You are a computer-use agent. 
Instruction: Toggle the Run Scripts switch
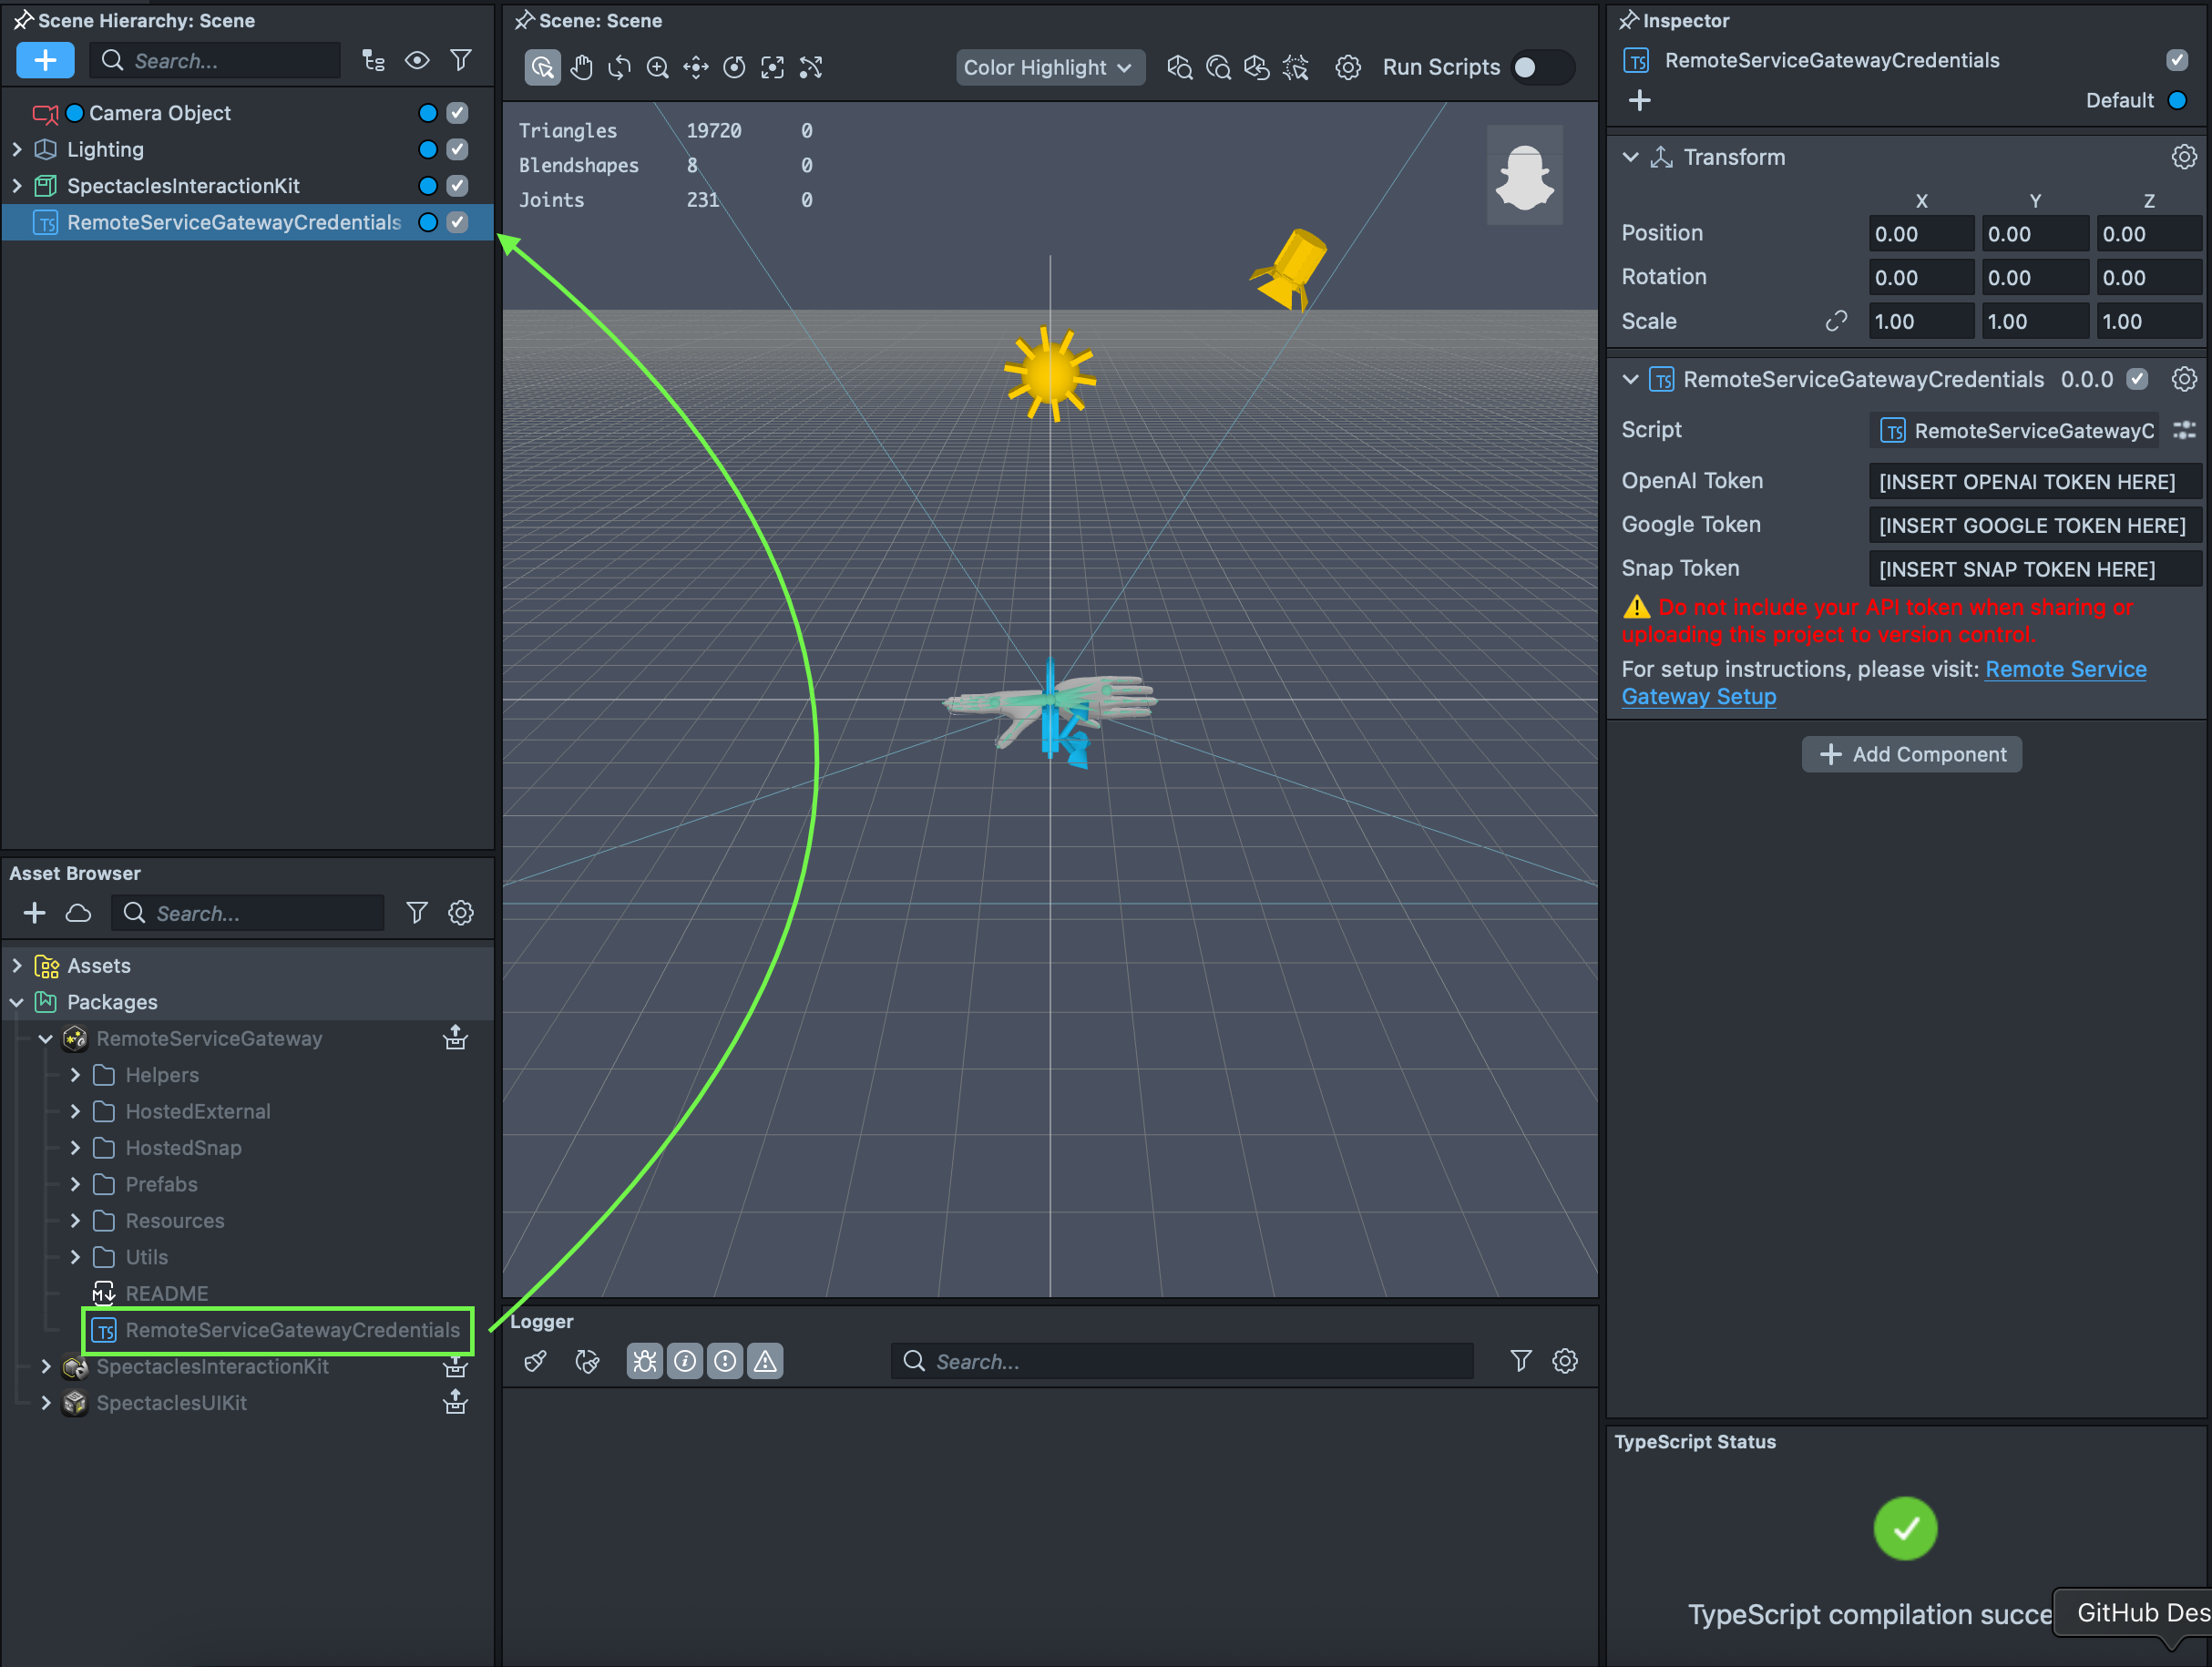[x=1541, y=68]
